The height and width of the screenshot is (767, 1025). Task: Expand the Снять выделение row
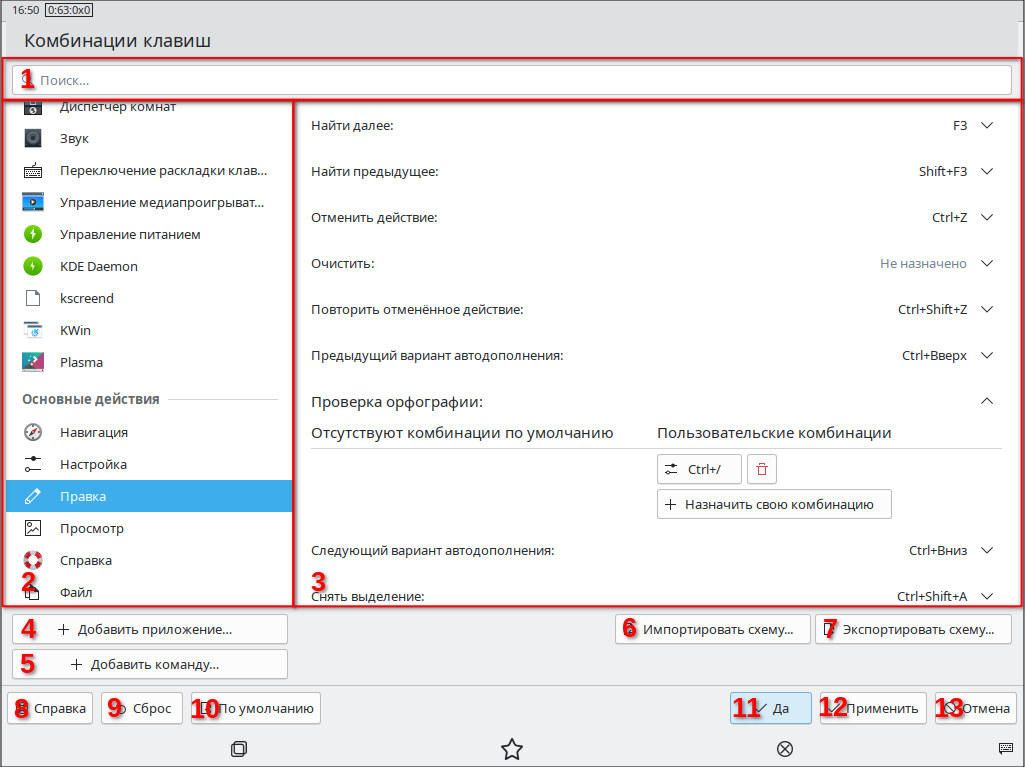(x=987, y=596)
